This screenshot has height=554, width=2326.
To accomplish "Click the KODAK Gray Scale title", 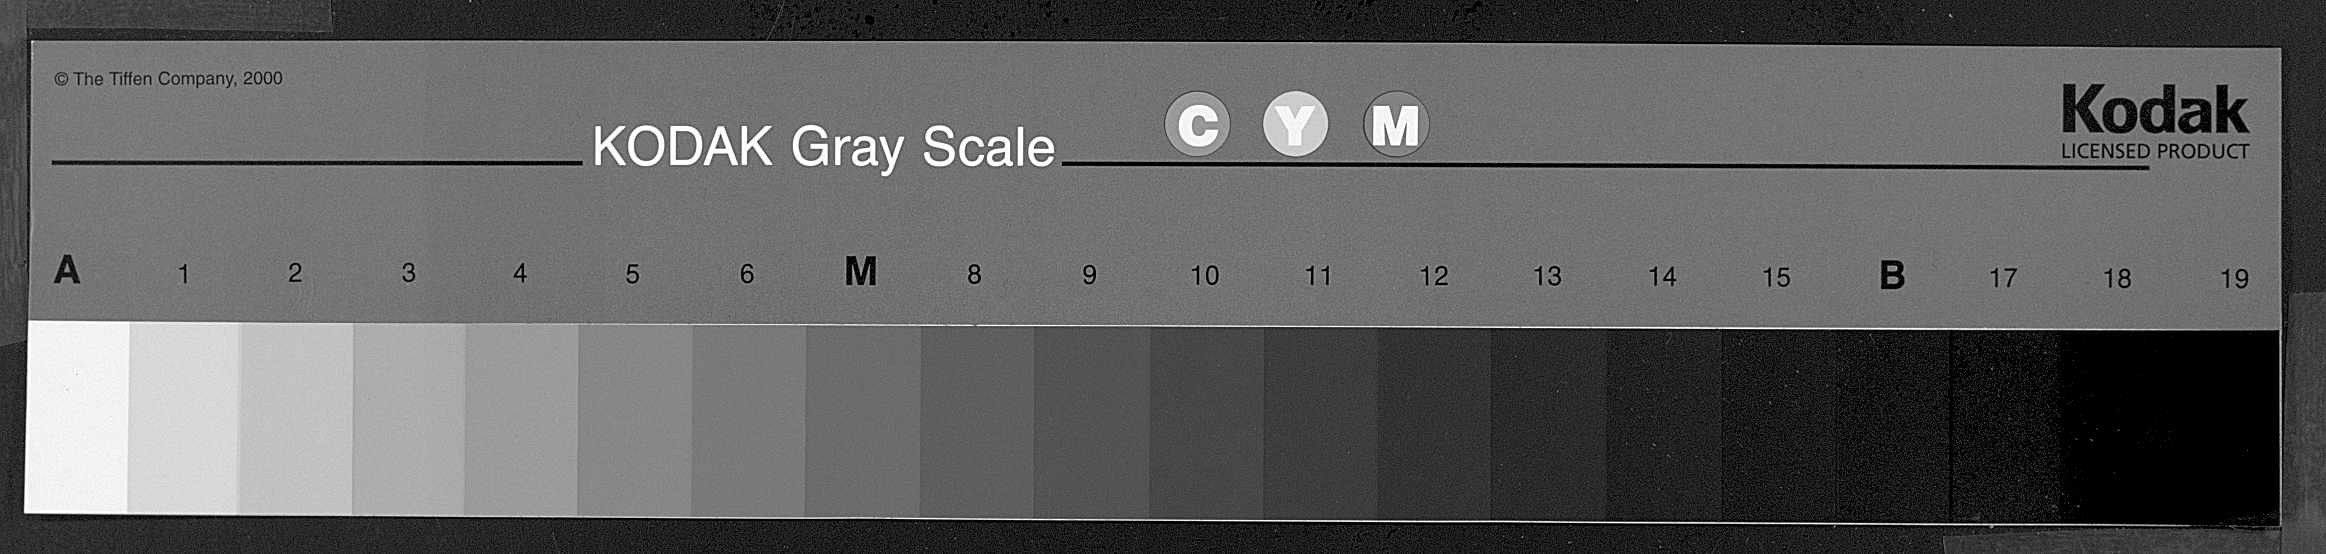I will click(823, 148).
